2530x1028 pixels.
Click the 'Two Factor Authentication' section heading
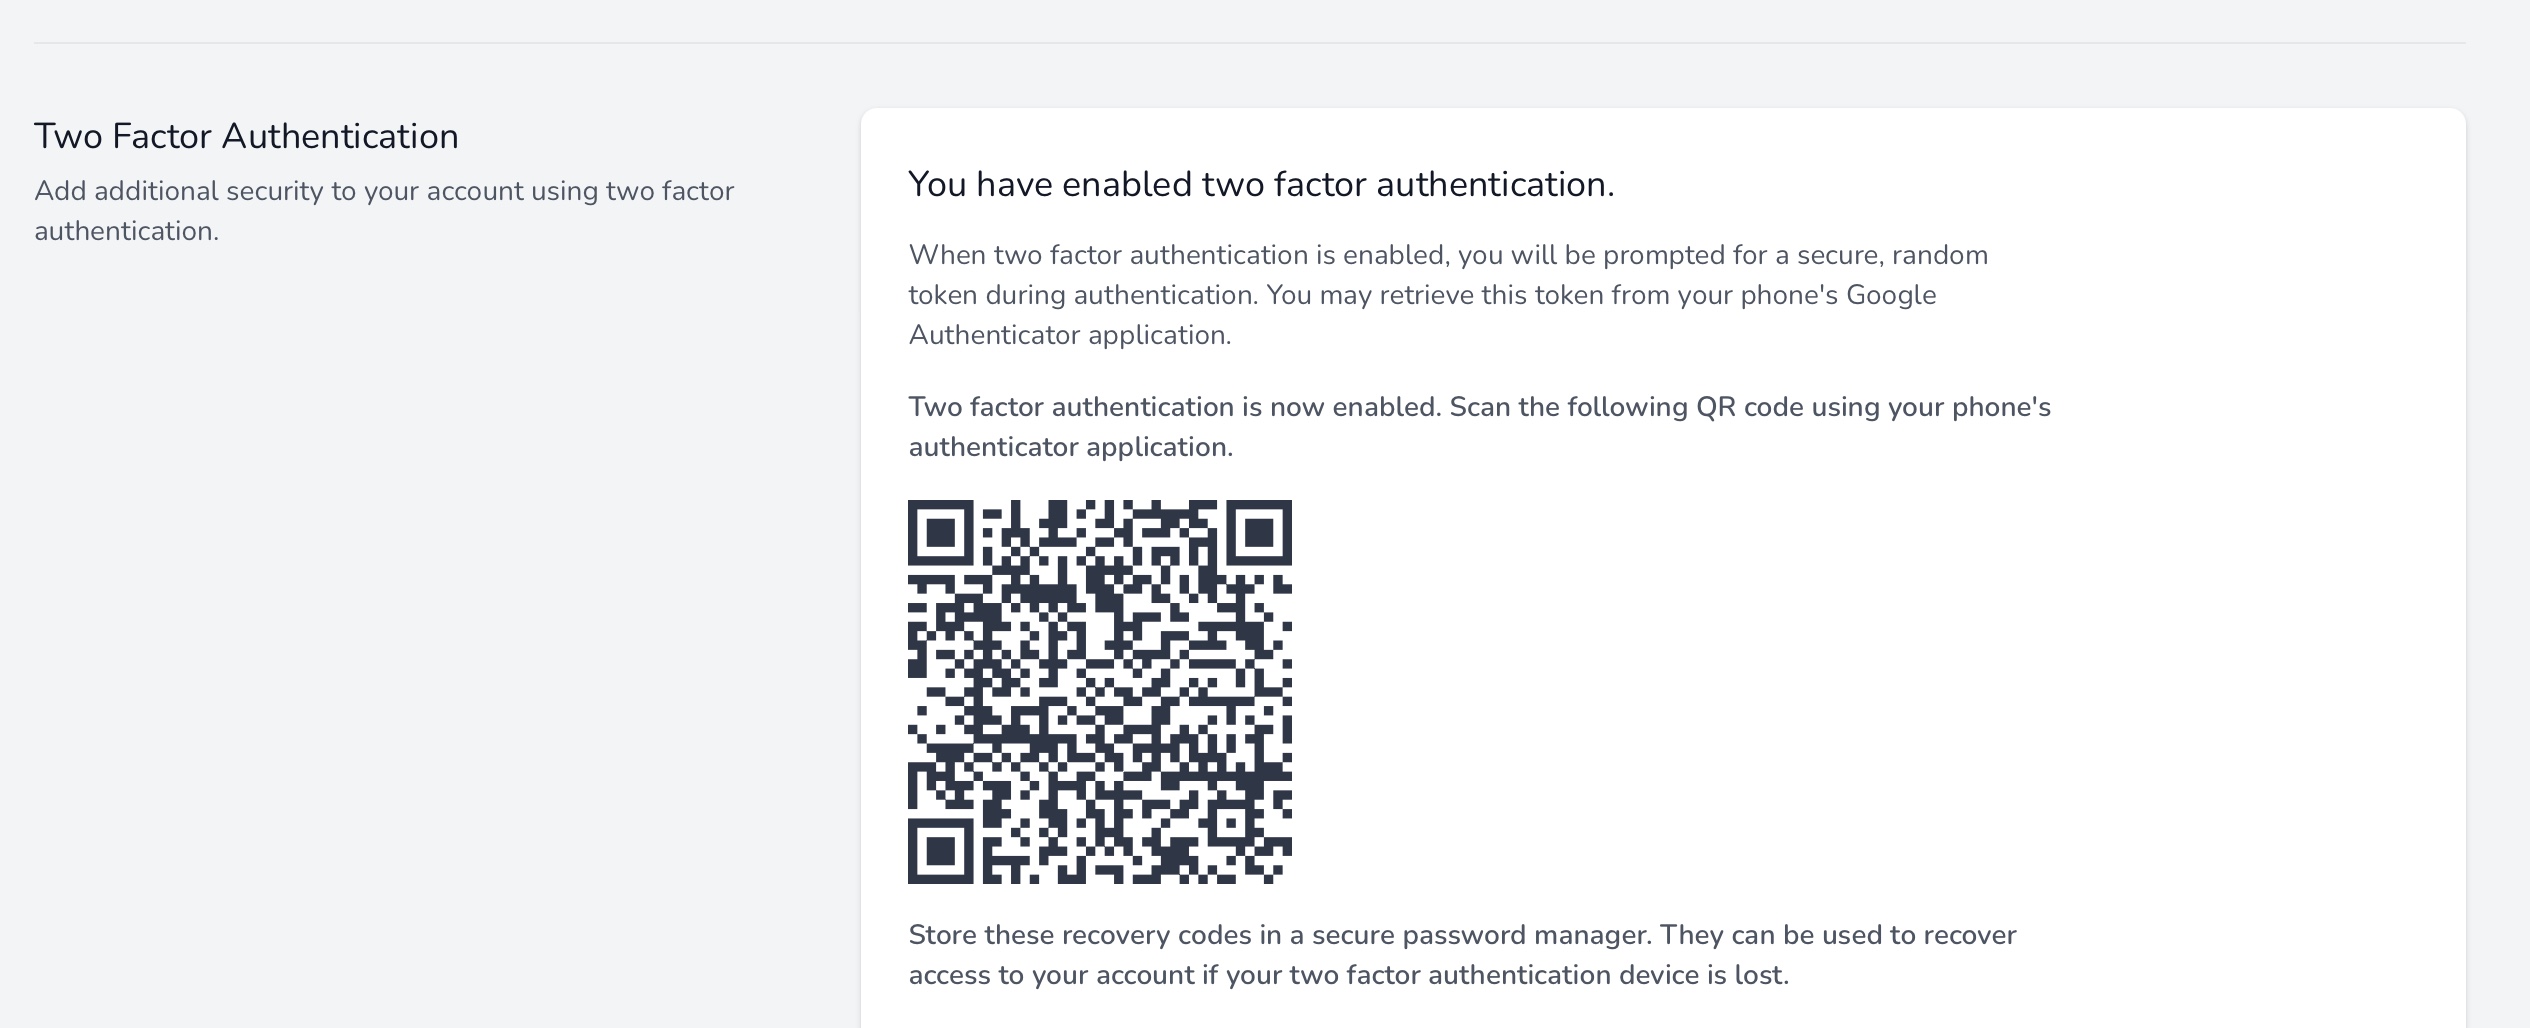pos(247,135)
